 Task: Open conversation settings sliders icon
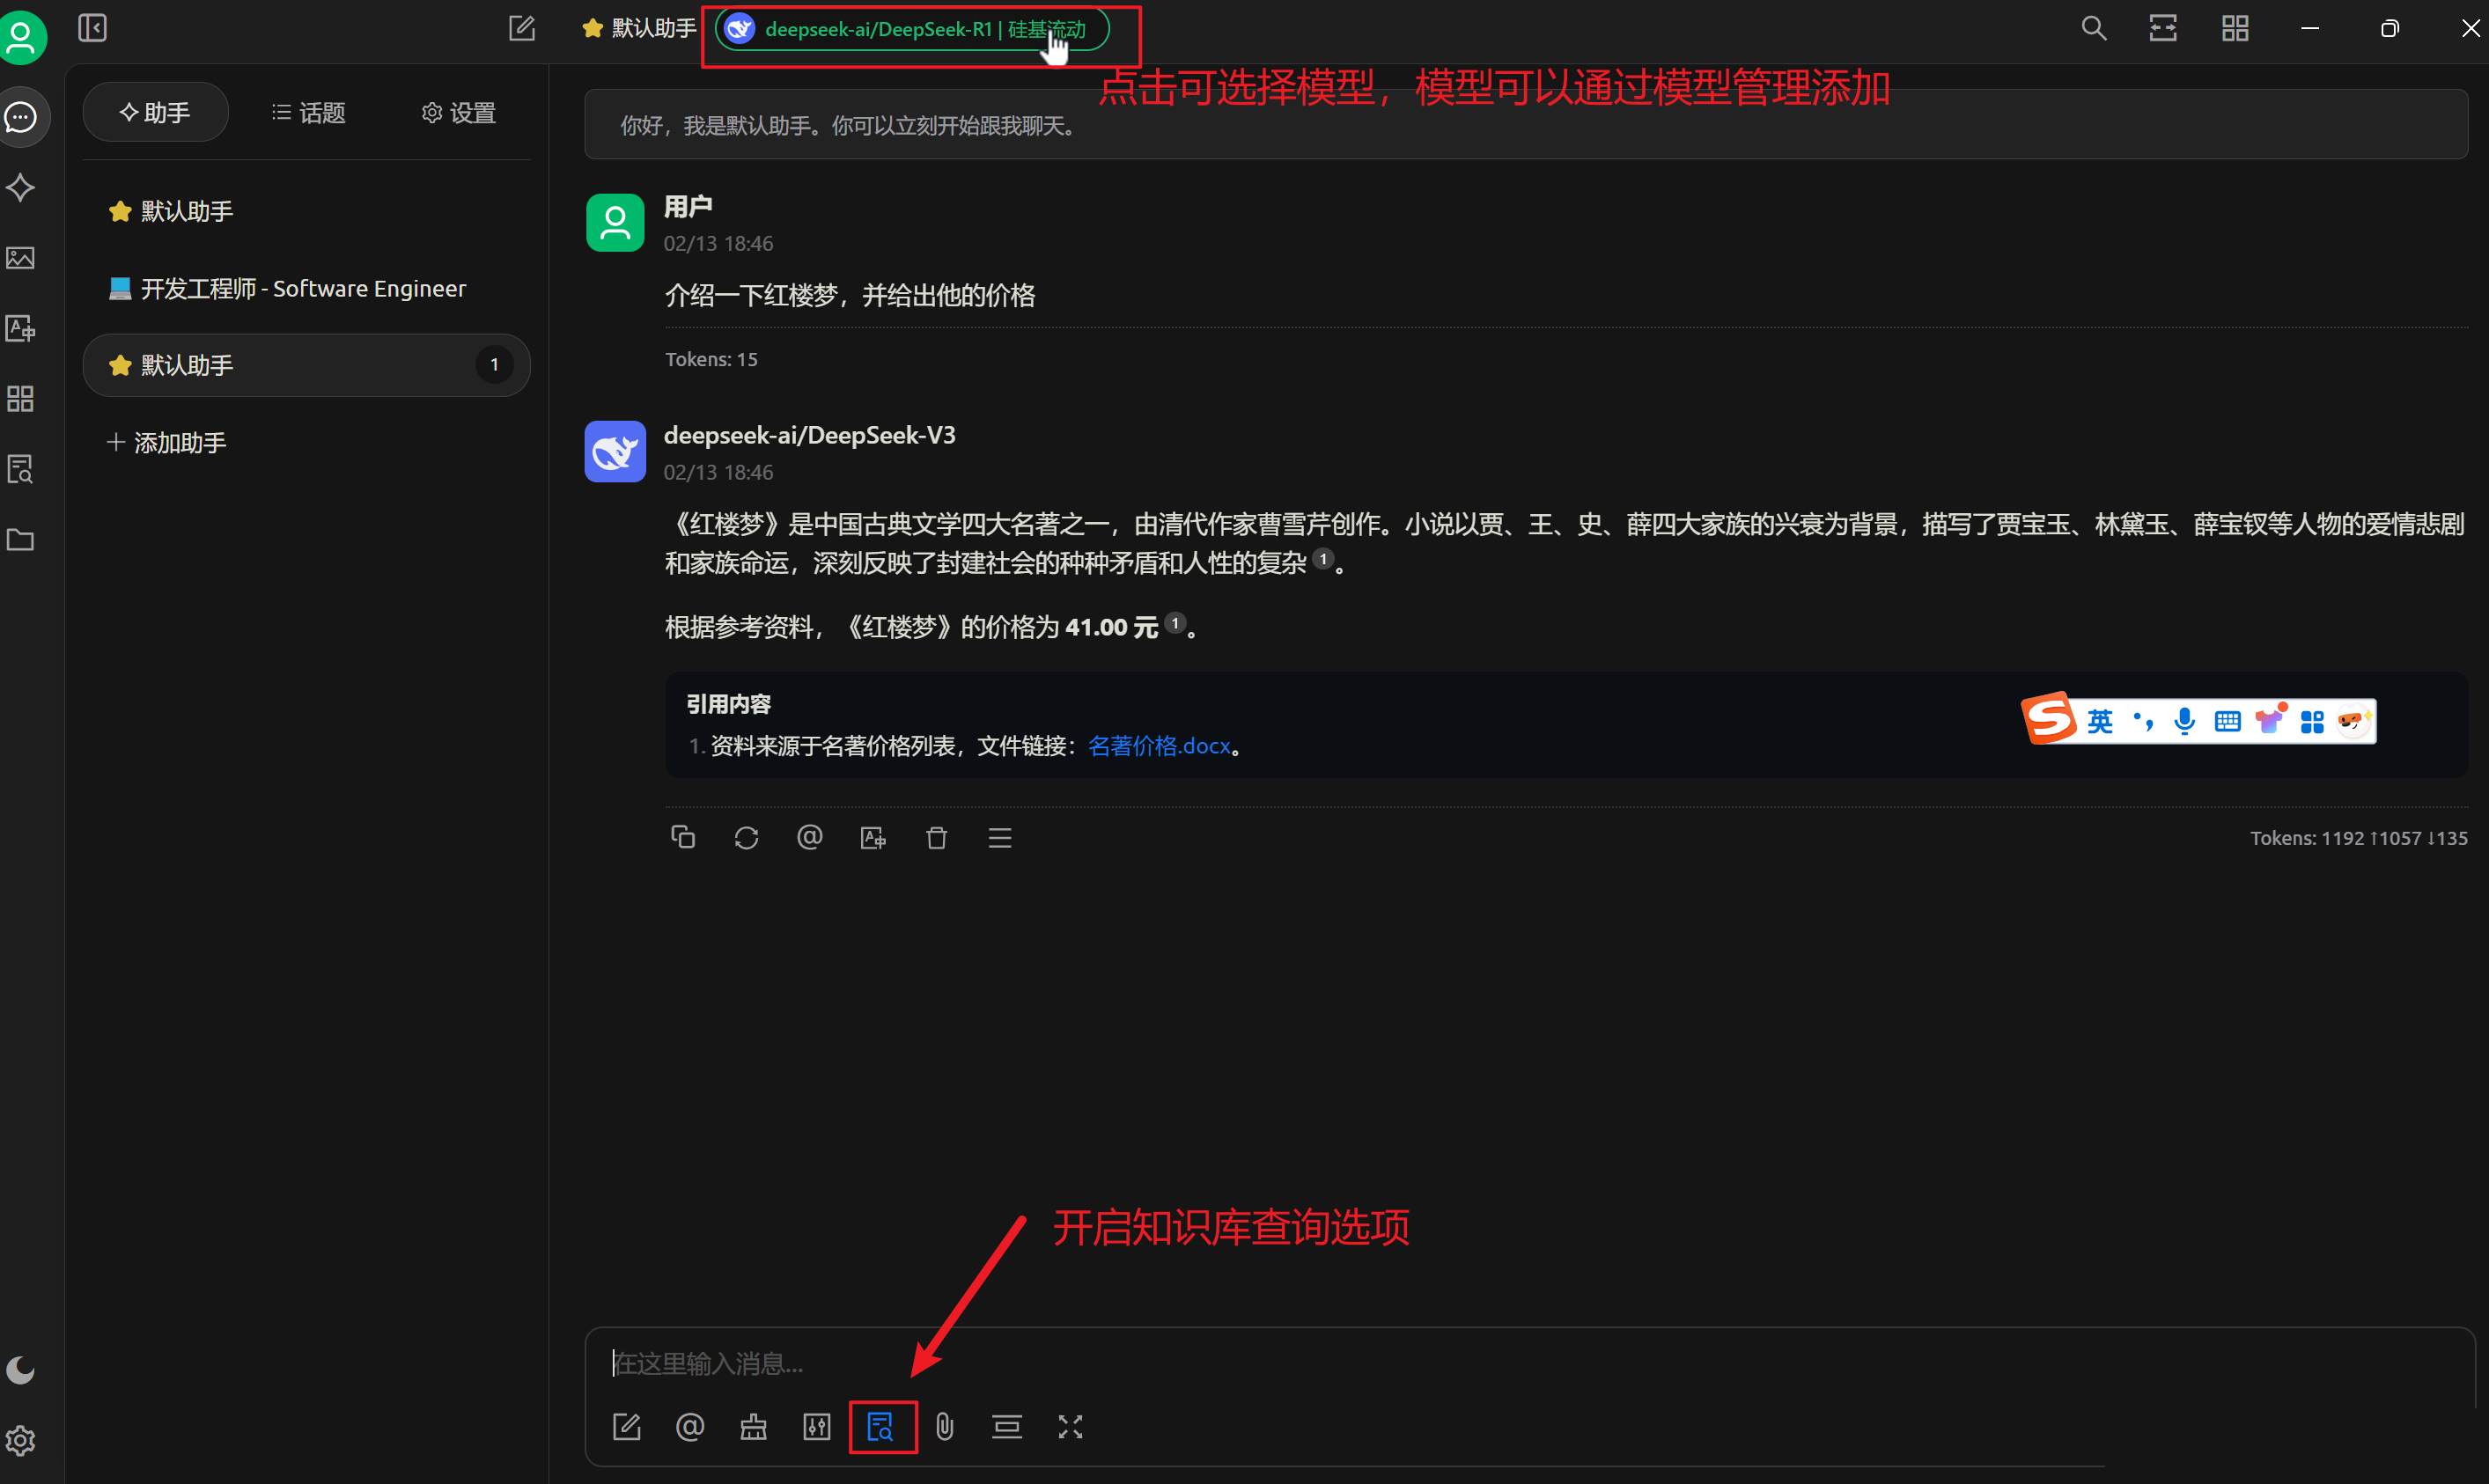coord(817,1427)
